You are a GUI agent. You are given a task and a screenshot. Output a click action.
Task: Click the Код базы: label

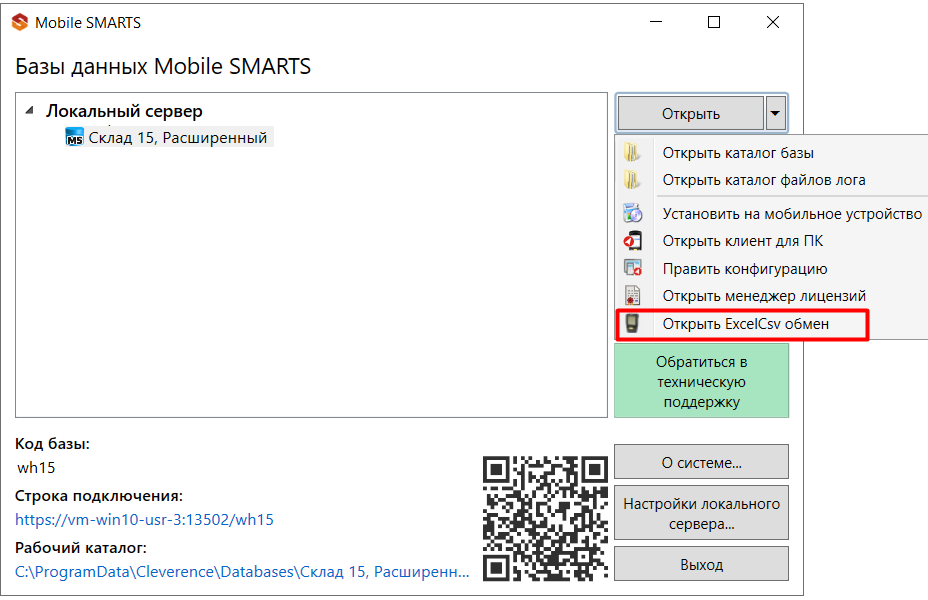click(x=52, y=444)
